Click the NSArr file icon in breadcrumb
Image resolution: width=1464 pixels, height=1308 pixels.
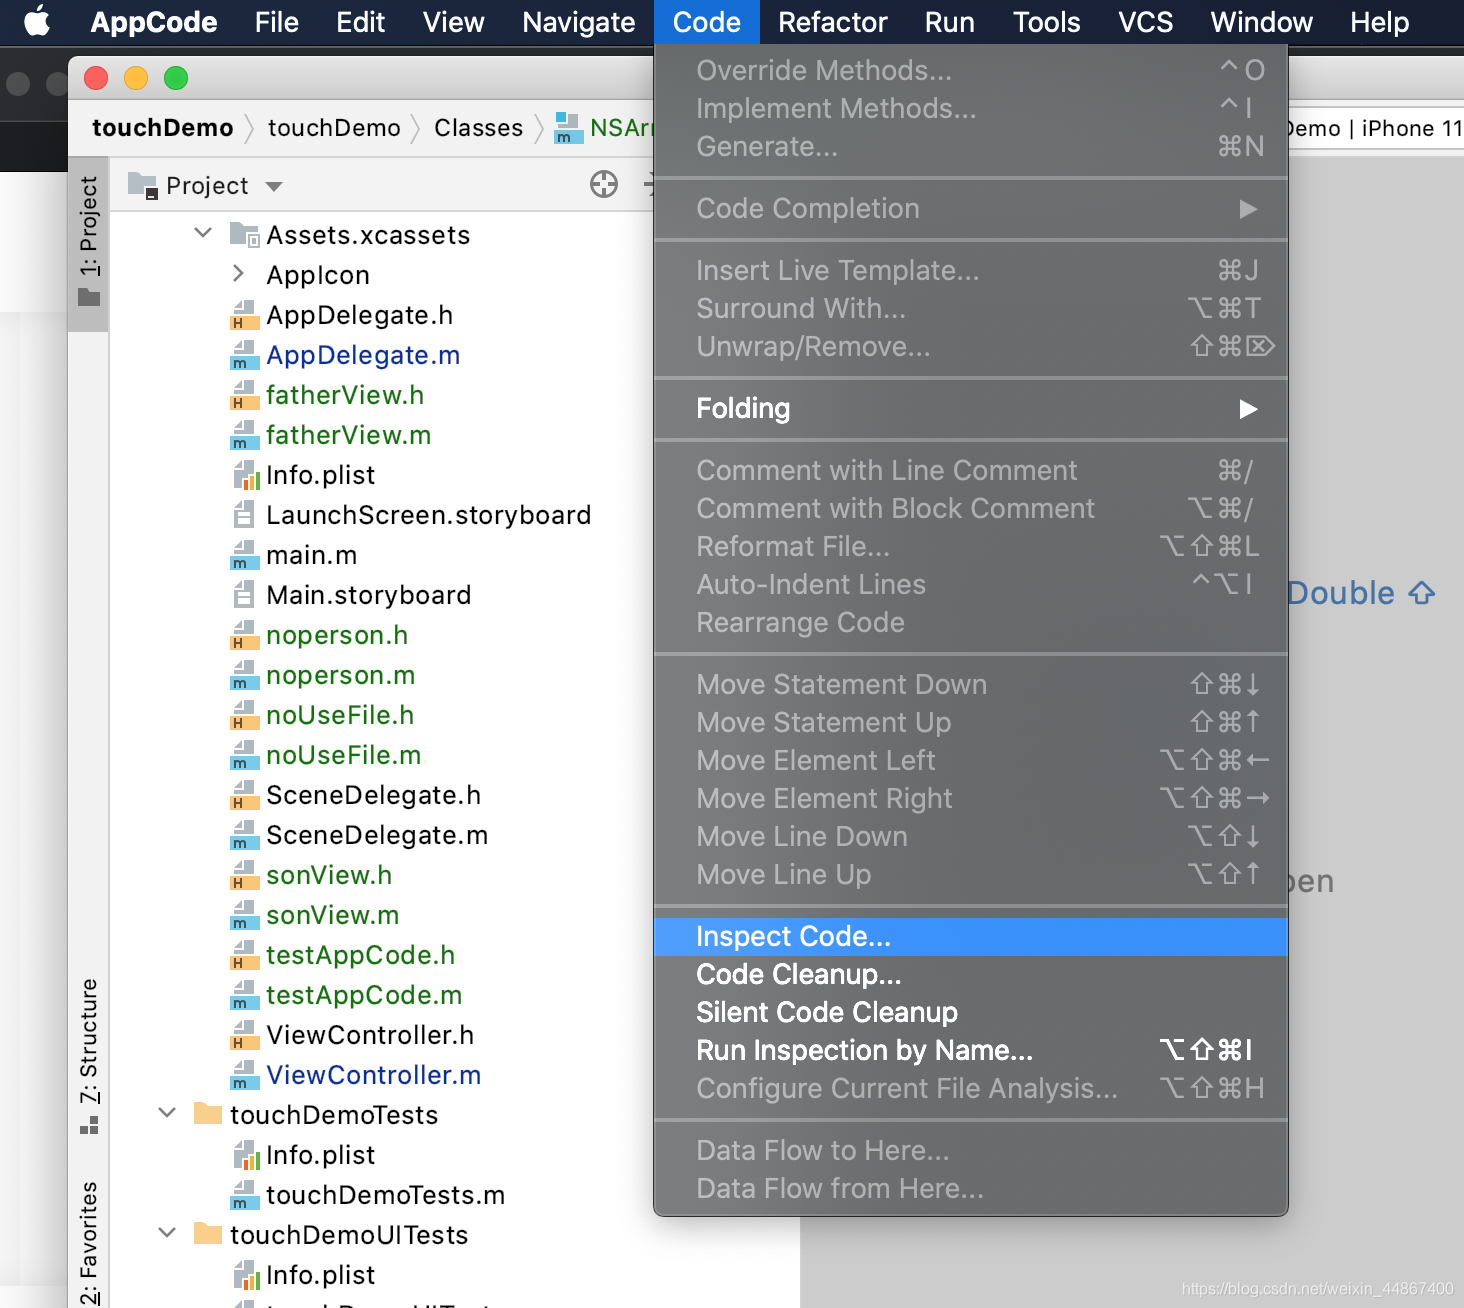[568, 128]
